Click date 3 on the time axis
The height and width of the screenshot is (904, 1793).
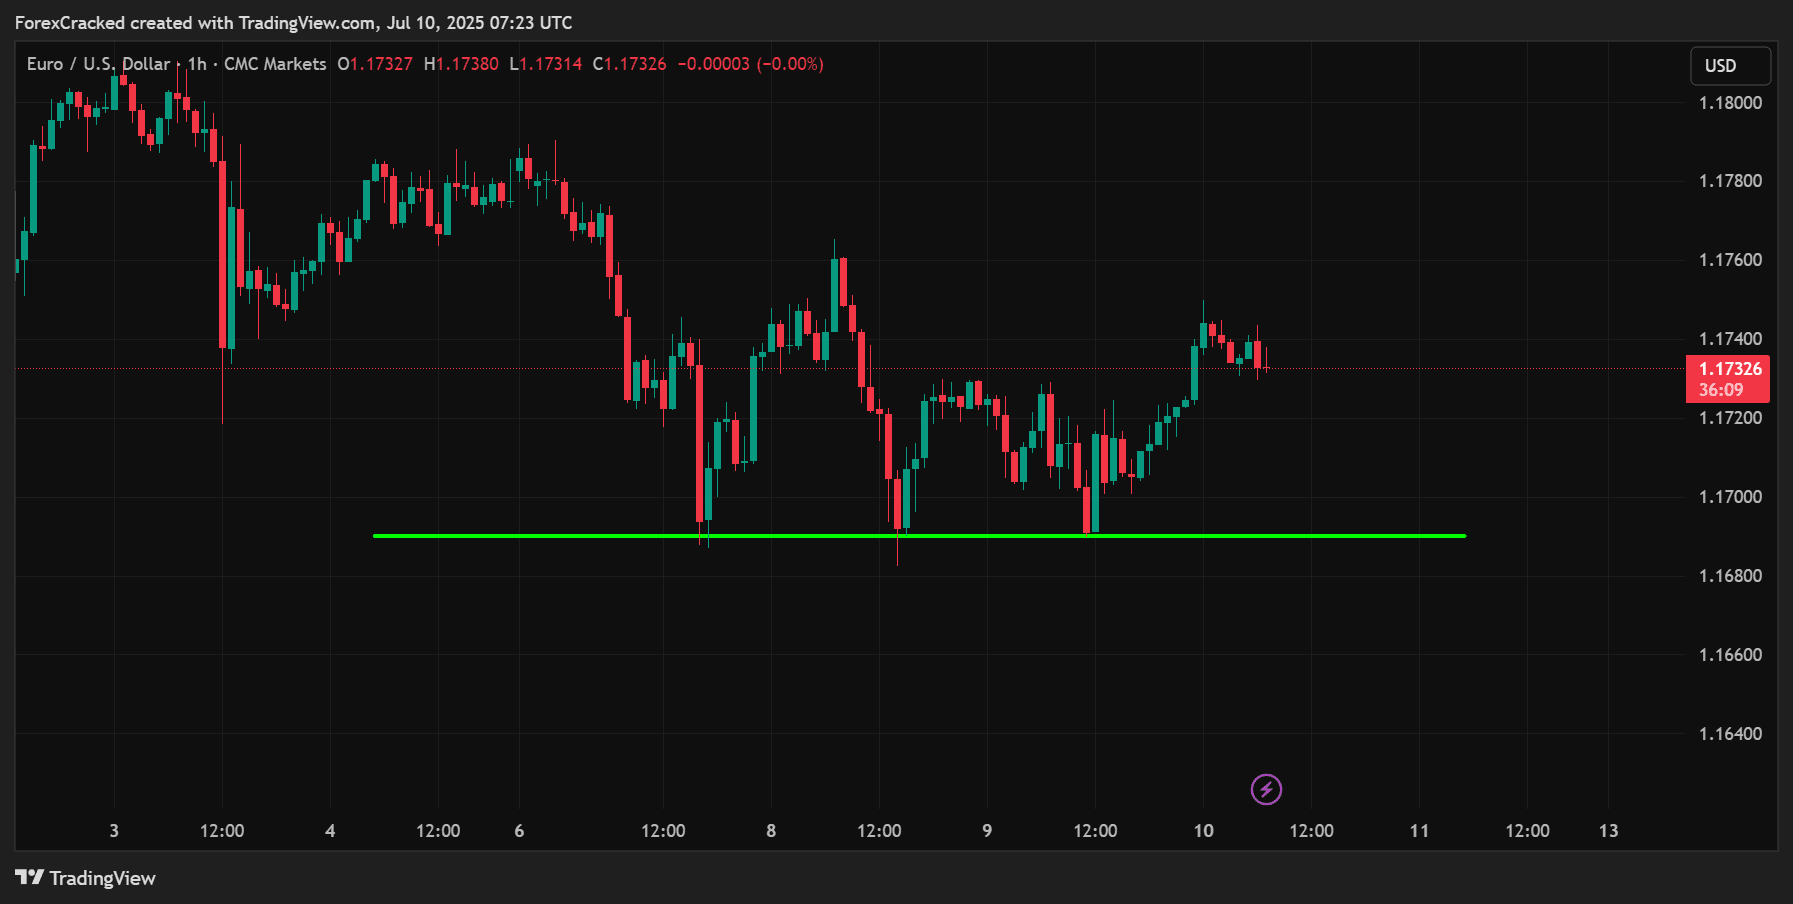click(114, 831)
